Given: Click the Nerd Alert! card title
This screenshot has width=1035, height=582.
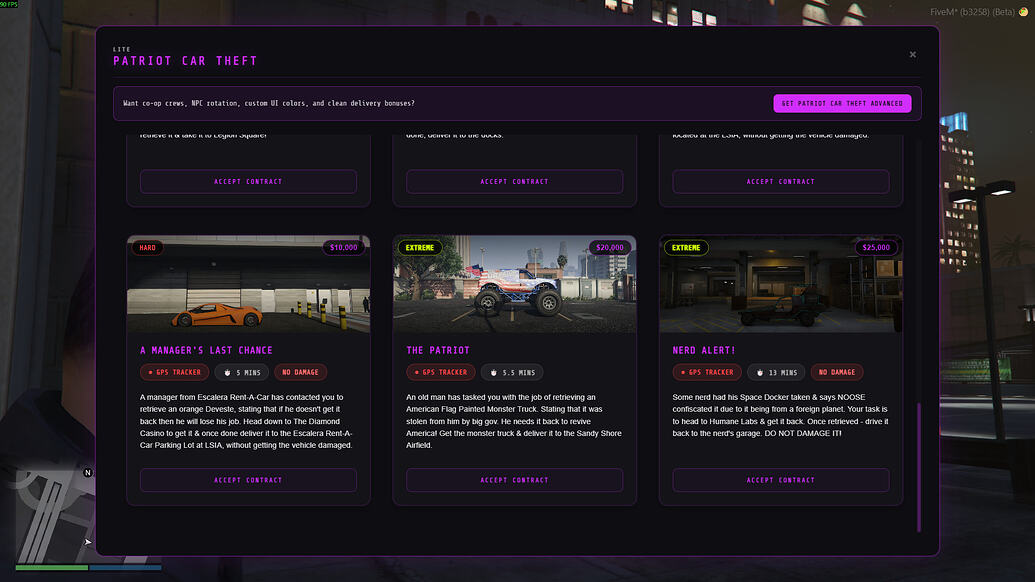Looking at the screenshot, I should (x=704, y=350).
